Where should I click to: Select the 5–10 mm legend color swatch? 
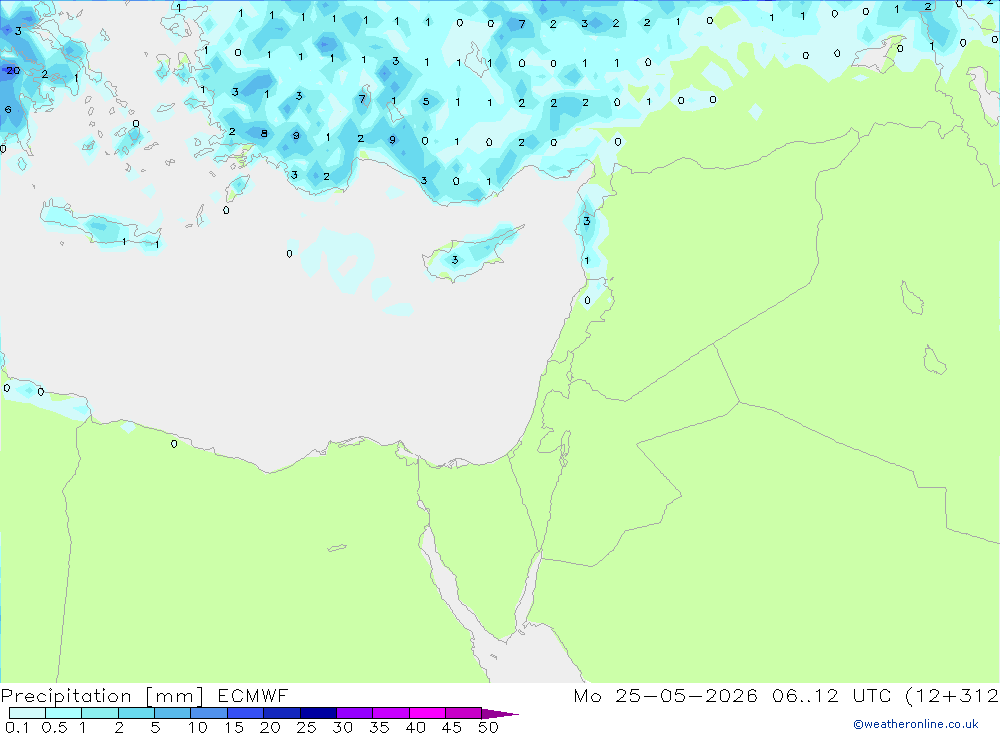tap(173, 713)
